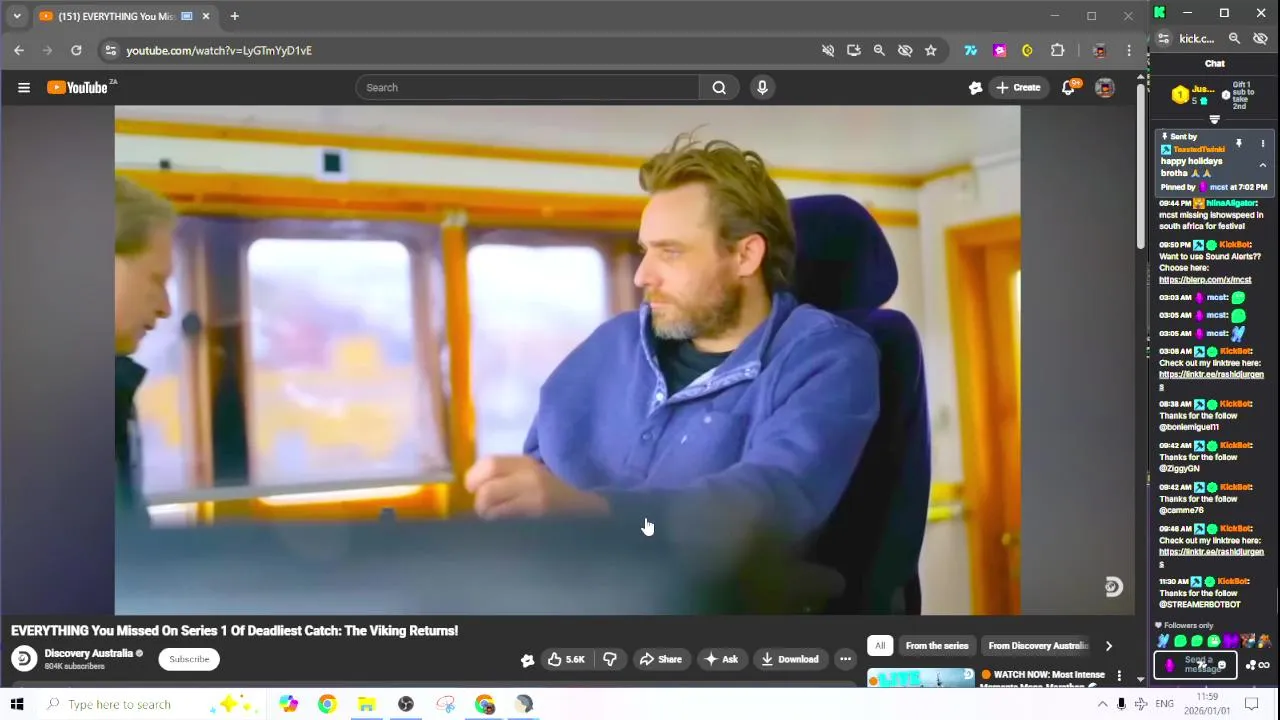Click the YouTube search magnifier button
The height and width of the screenshot is (720, 1280).
[719, 88]
